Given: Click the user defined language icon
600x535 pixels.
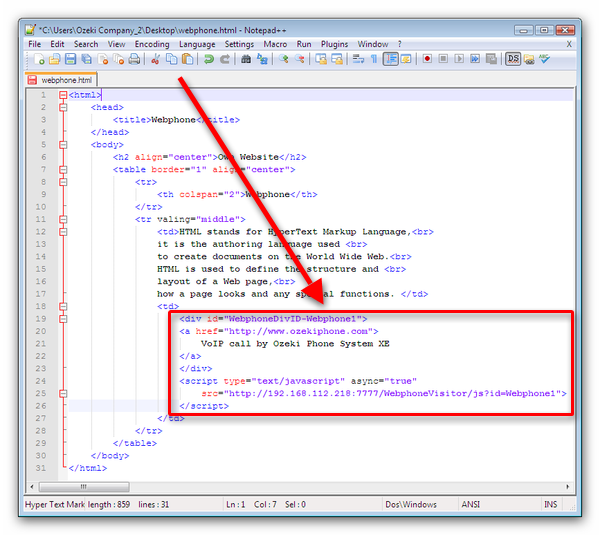Looking at the screenshot, I should [x=406, y=59].
